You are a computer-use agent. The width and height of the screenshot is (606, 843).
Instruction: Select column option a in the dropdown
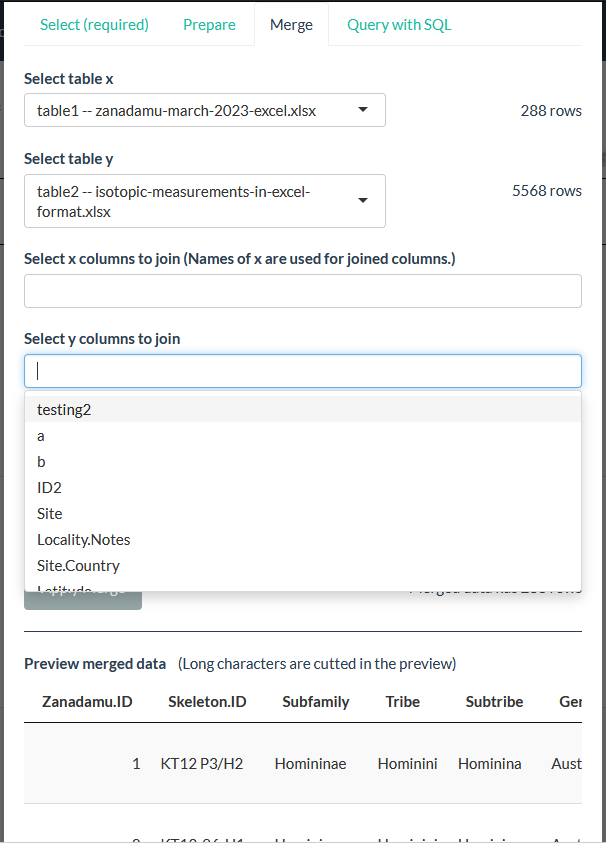(x=40, y=435)
